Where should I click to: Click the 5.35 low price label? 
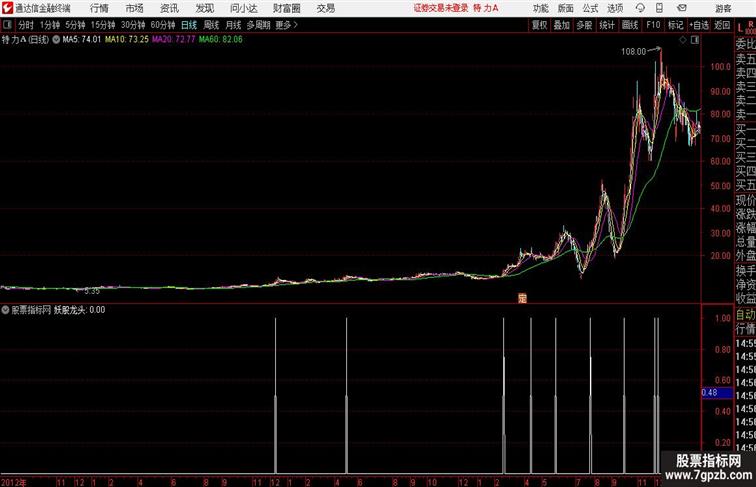pyautogui.click(x=92, y=291)
